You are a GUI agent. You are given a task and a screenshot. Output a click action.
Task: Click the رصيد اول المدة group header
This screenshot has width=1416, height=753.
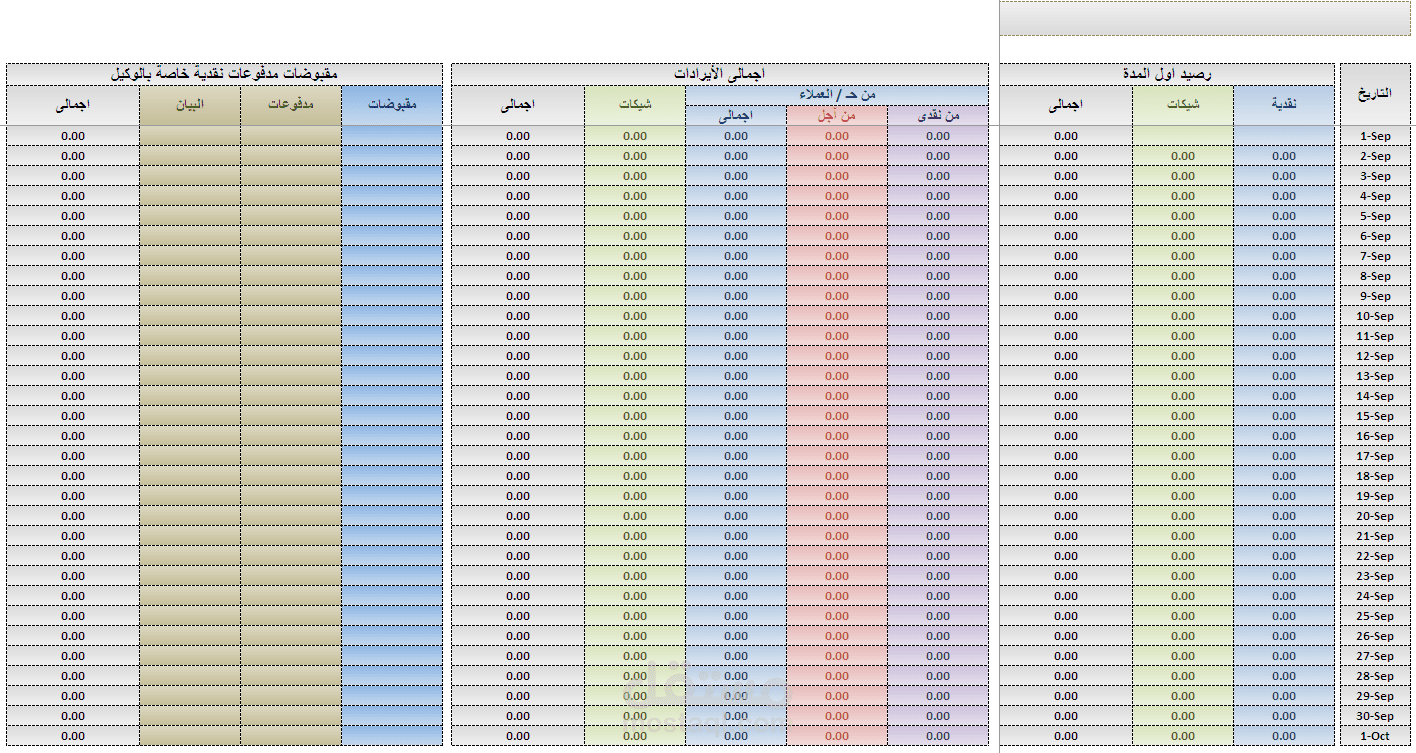pos(1167,75)
